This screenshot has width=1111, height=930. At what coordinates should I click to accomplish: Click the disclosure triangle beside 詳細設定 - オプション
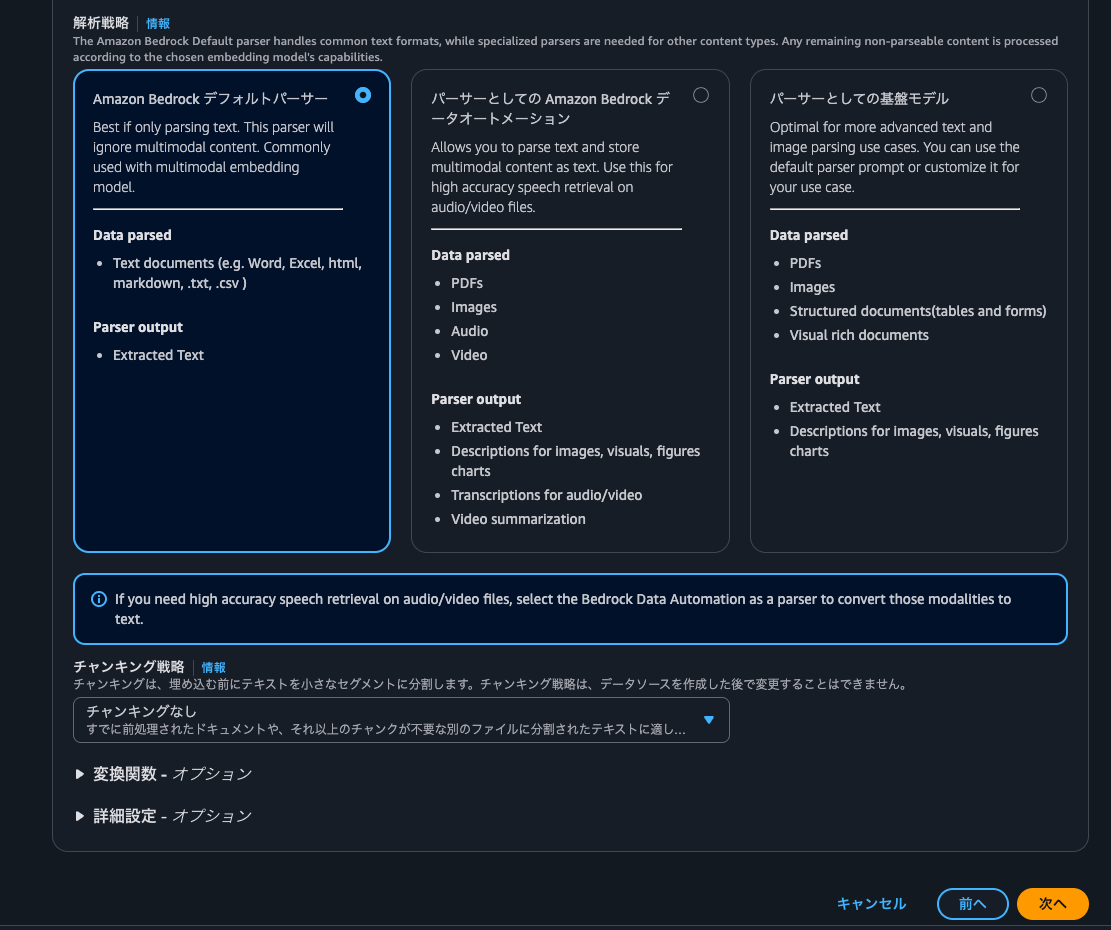click(x=80, y=815)
